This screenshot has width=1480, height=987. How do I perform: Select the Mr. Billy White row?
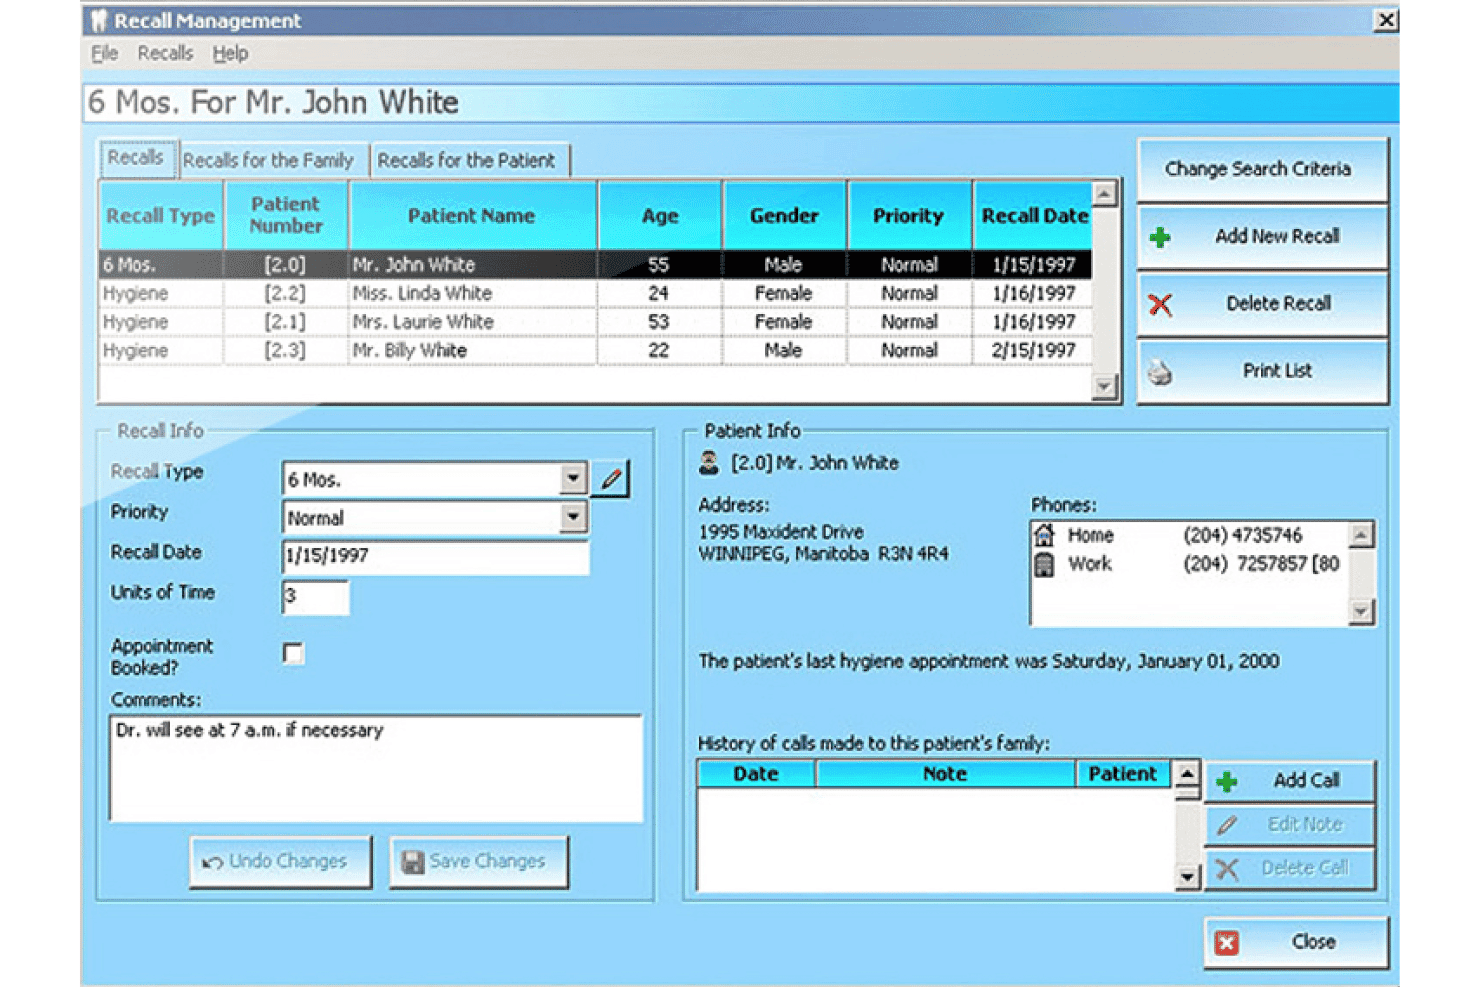[596, 351]
